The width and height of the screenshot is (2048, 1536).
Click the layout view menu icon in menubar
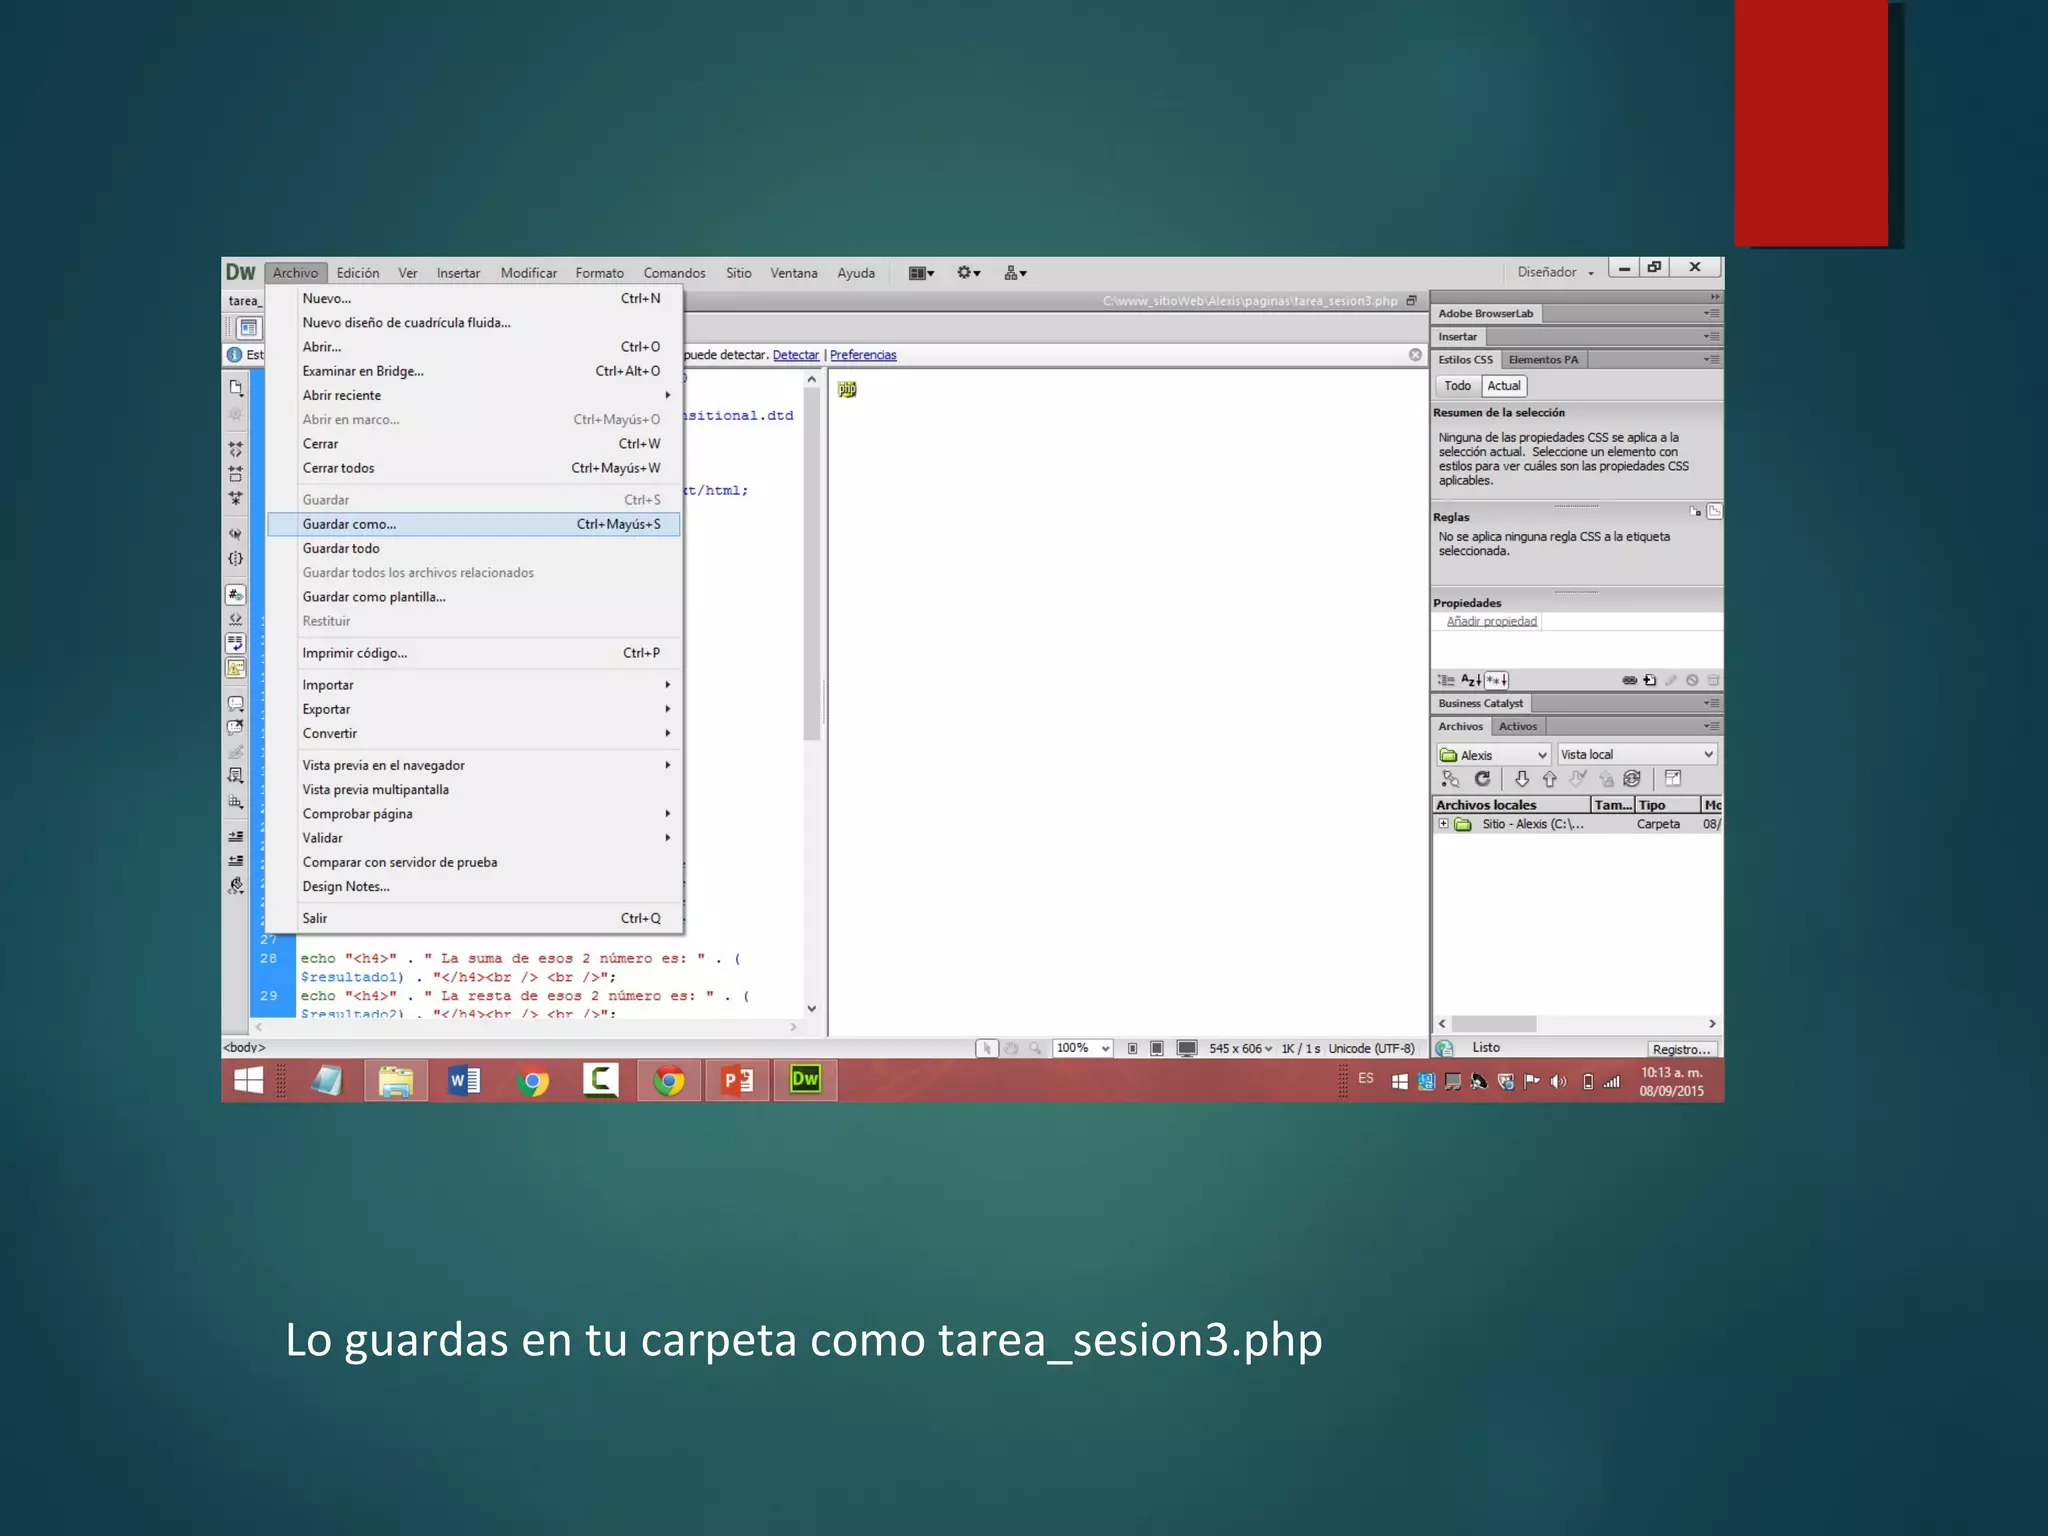[921, 273]
